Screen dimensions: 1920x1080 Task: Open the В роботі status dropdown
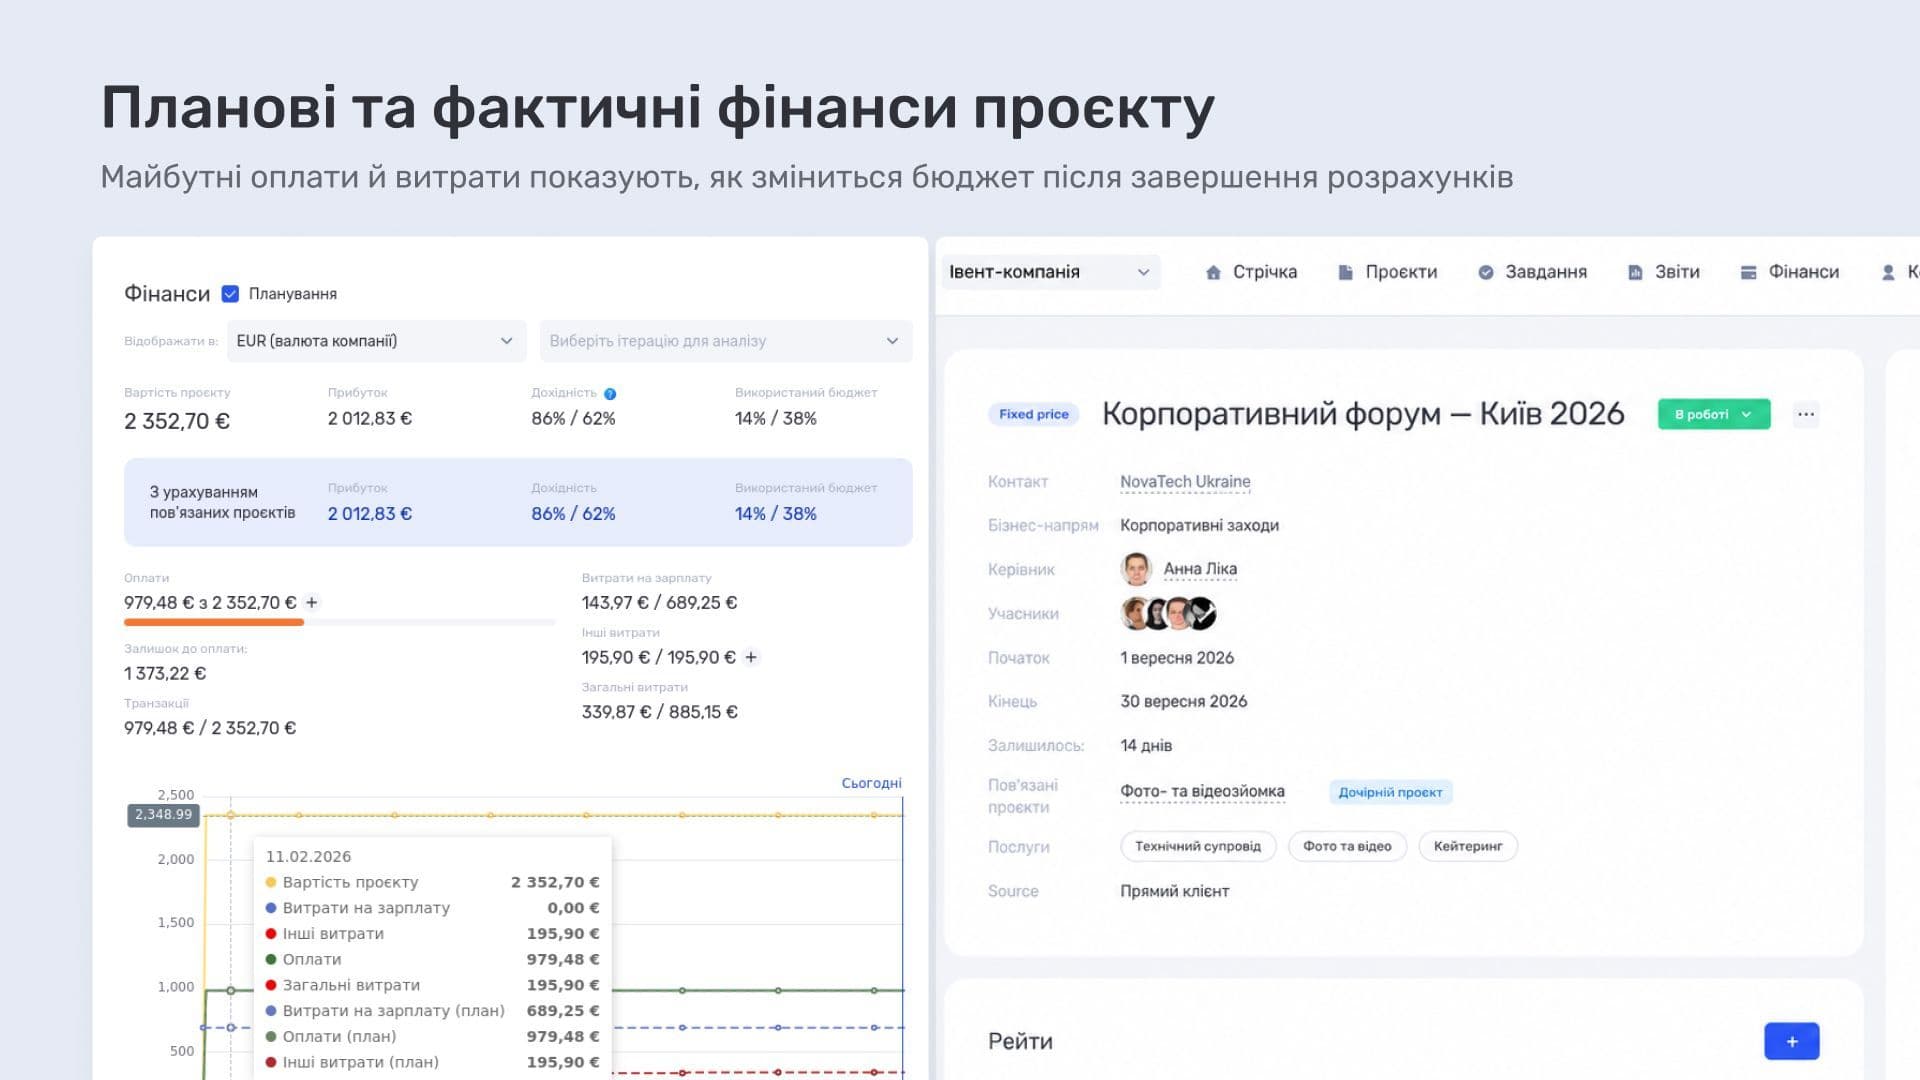1713,414
